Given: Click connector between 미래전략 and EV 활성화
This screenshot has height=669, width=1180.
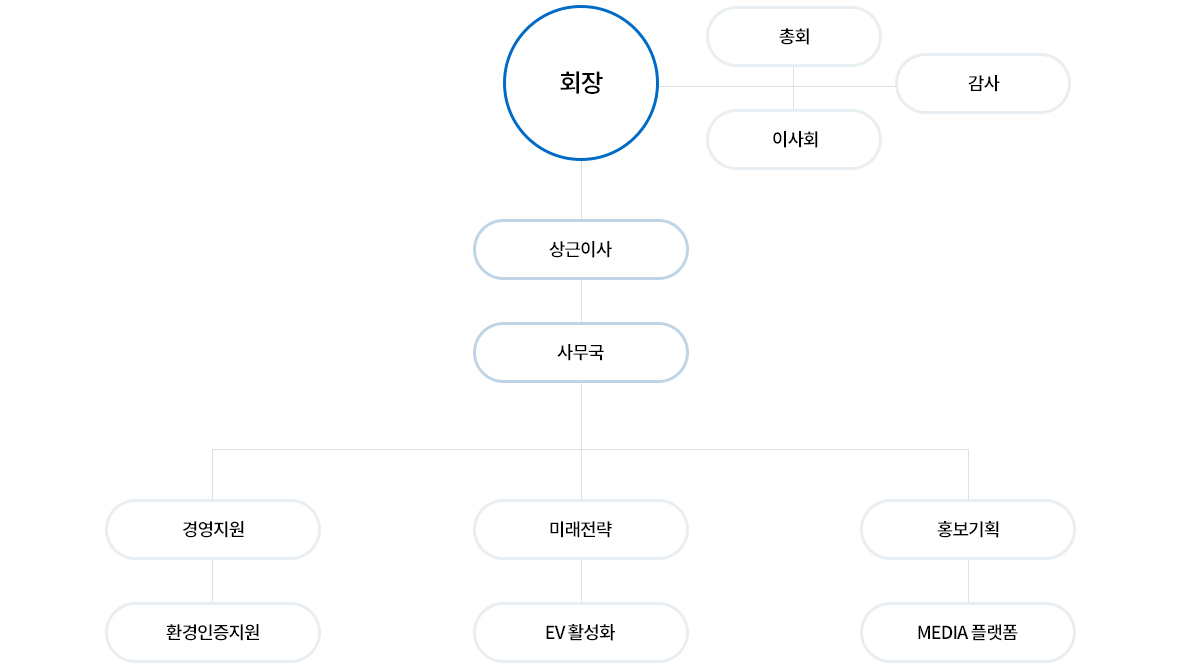Looking at the screenshot, I should coord(581,581).
